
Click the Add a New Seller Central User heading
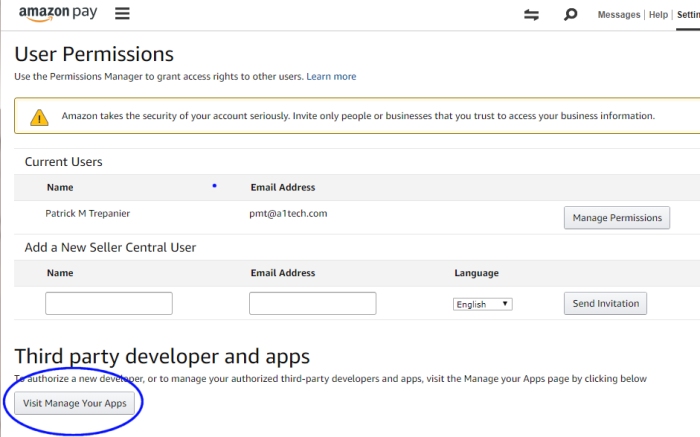click(x=110, y=247)
